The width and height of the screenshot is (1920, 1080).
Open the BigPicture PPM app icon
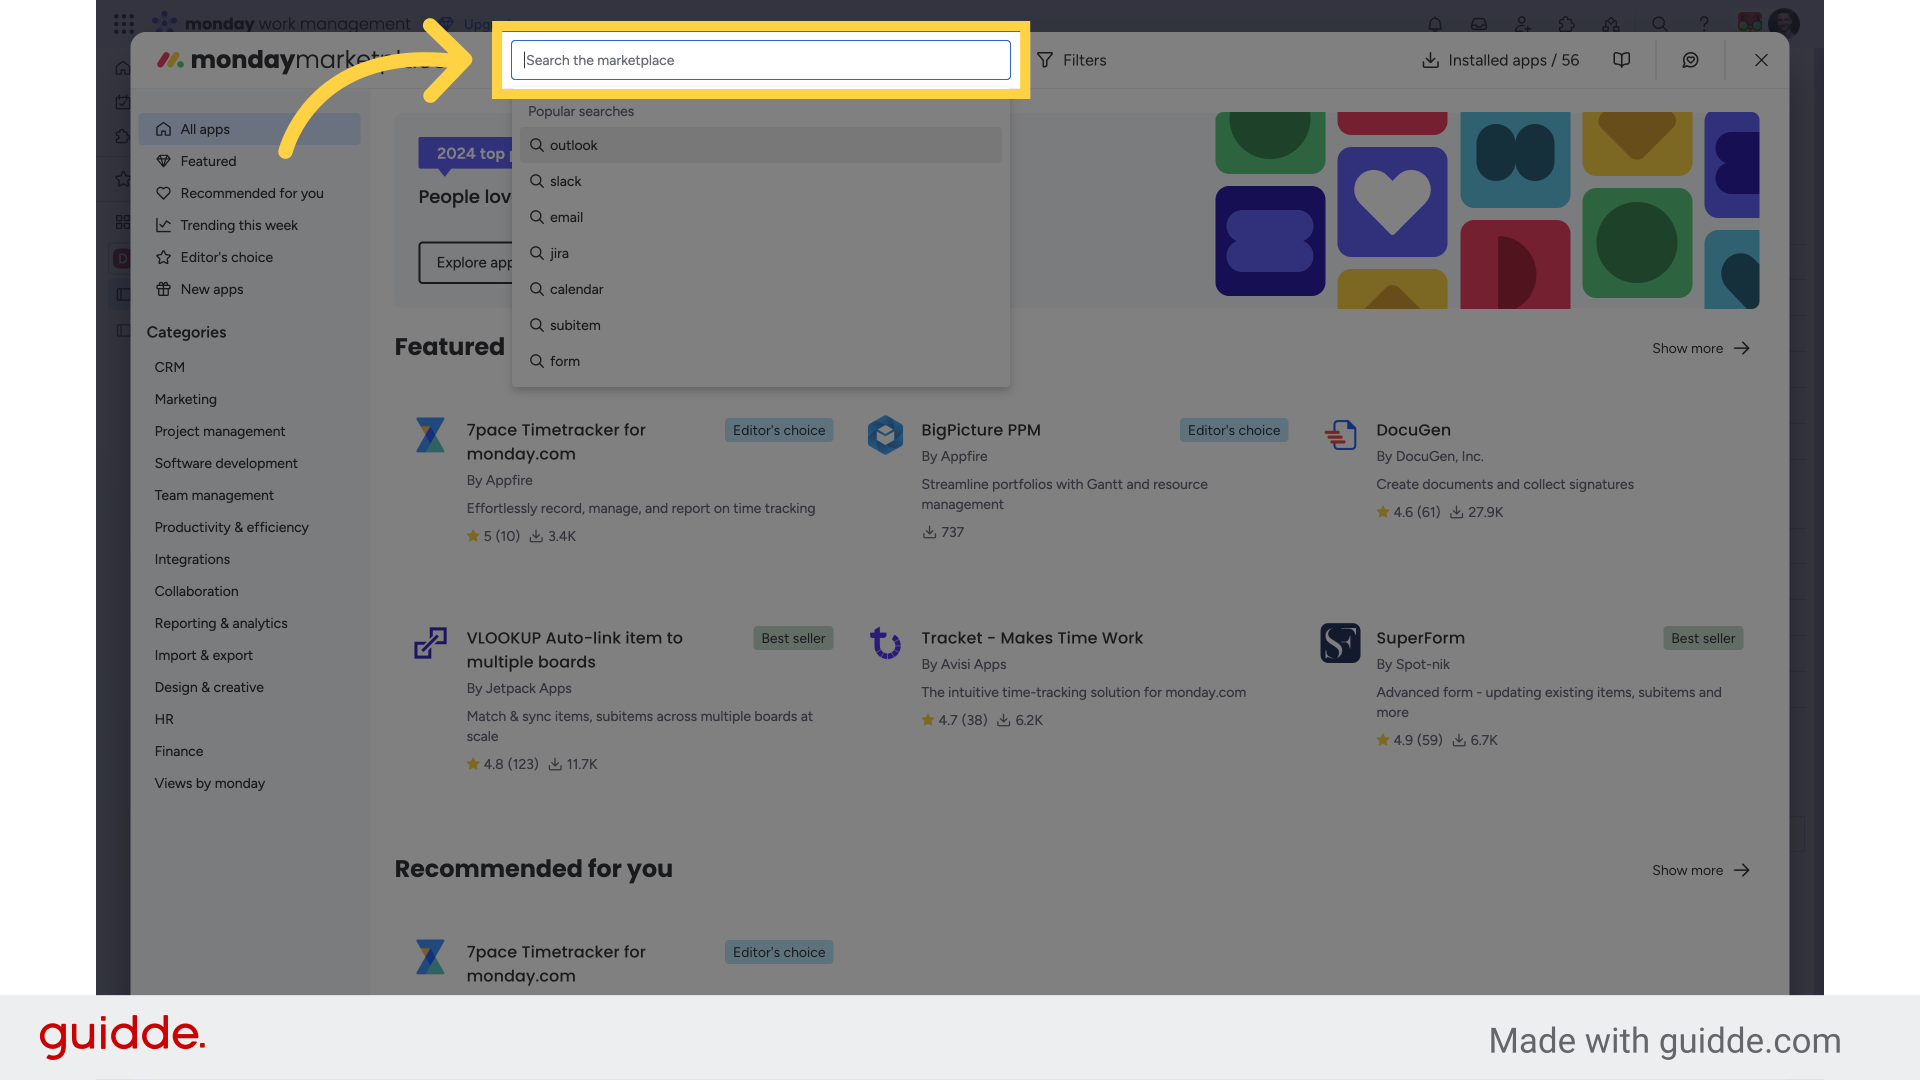tap(885, 435)
